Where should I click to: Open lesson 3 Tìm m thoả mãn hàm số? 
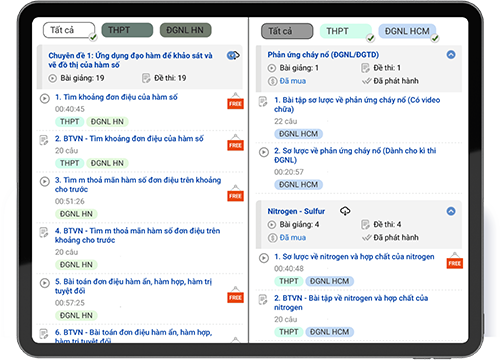coord(138,185)
